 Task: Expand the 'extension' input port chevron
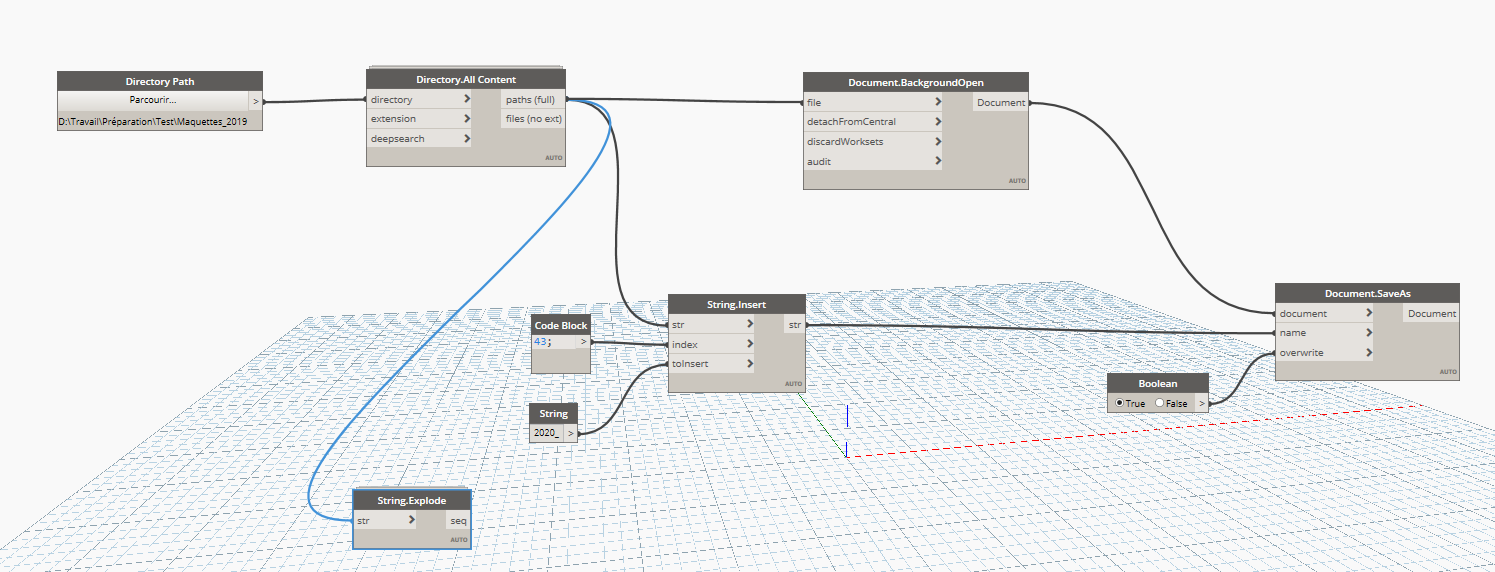467,119
